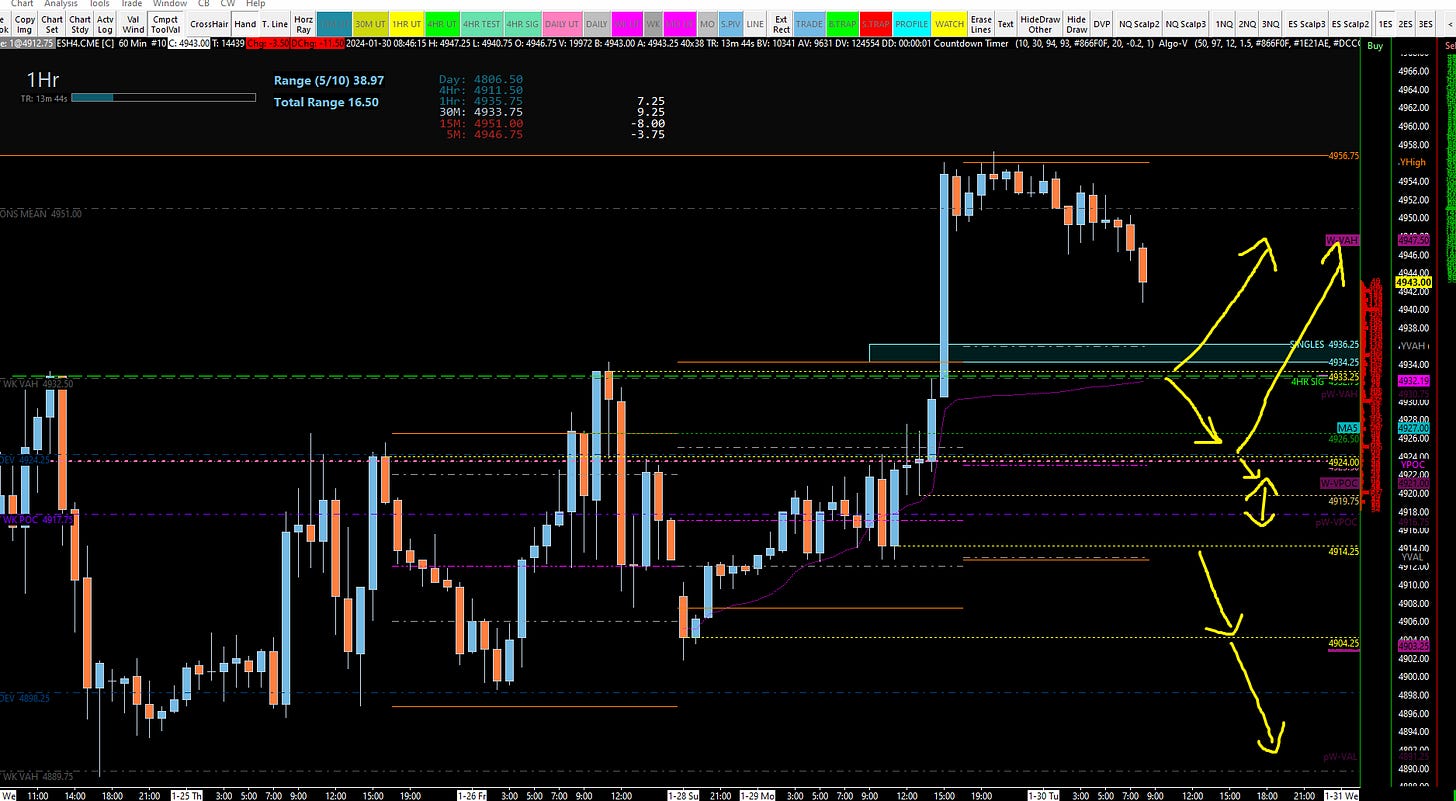Image resolution: width=1456 pixels, height=801 pixels.
Task: Select the ES Scalp2 configuration
Action: click(1350, 24)
